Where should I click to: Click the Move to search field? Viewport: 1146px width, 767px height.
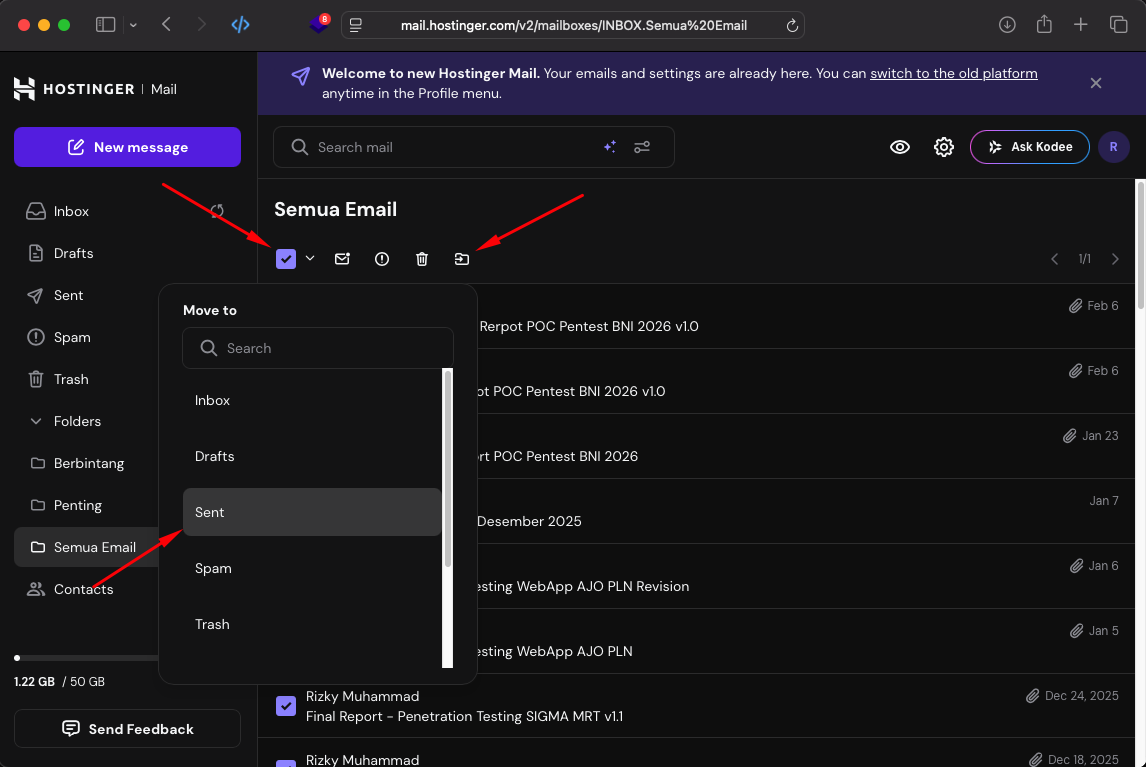[x=318, y=348]
